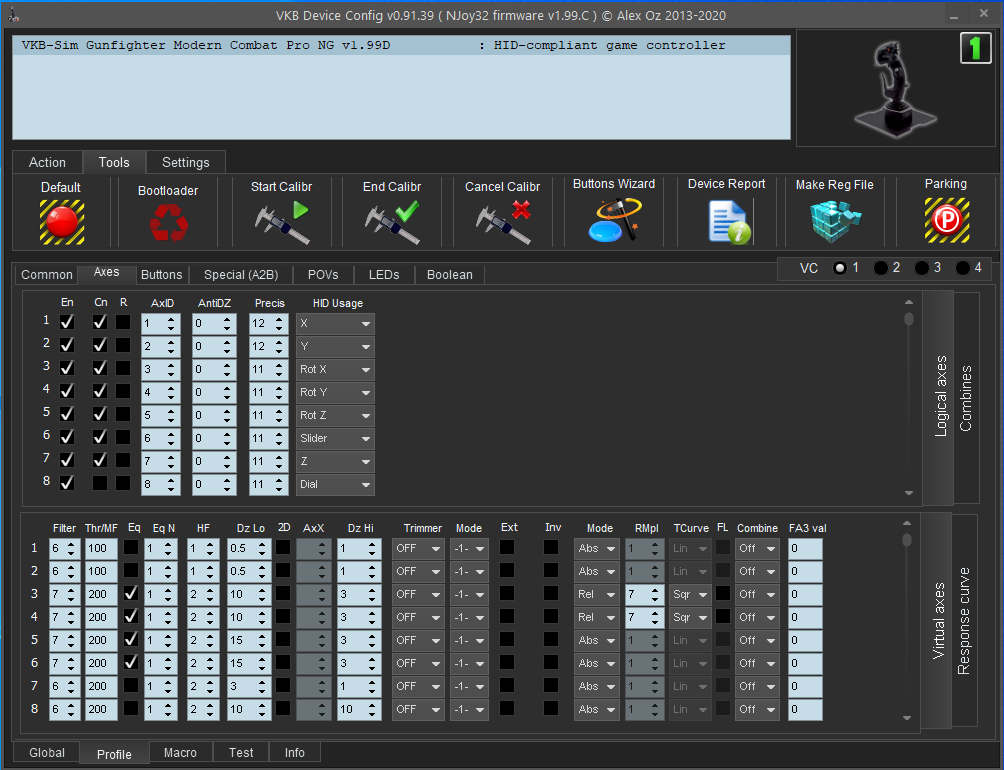This screenshot has width=1004, height=770.
Task: Open the Info bottom tab
Action: click(295, 753)
